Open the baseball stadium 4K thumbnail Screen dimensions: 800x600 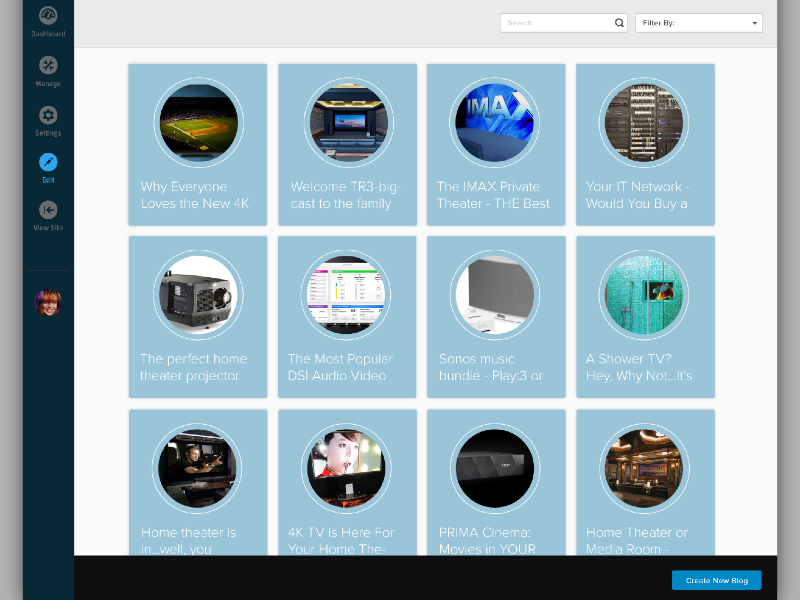198,122
